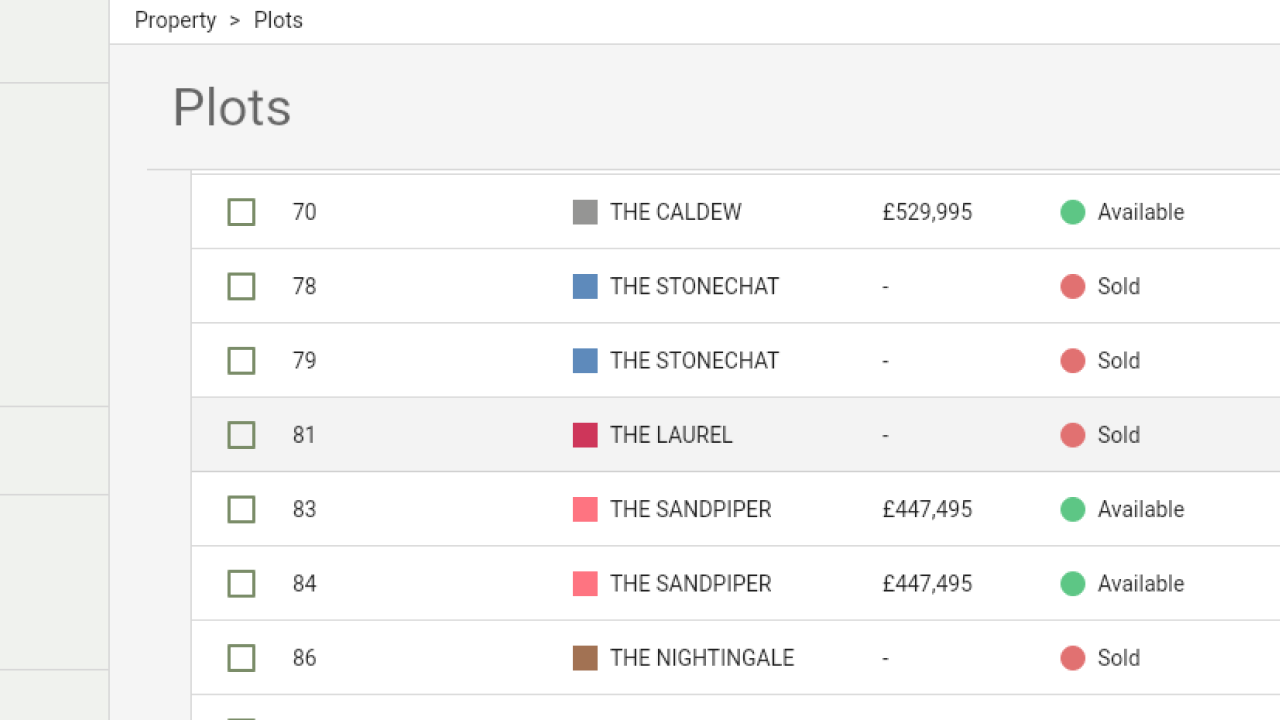Click the crimson swatch beside THE LAUREL

point(585,435)
